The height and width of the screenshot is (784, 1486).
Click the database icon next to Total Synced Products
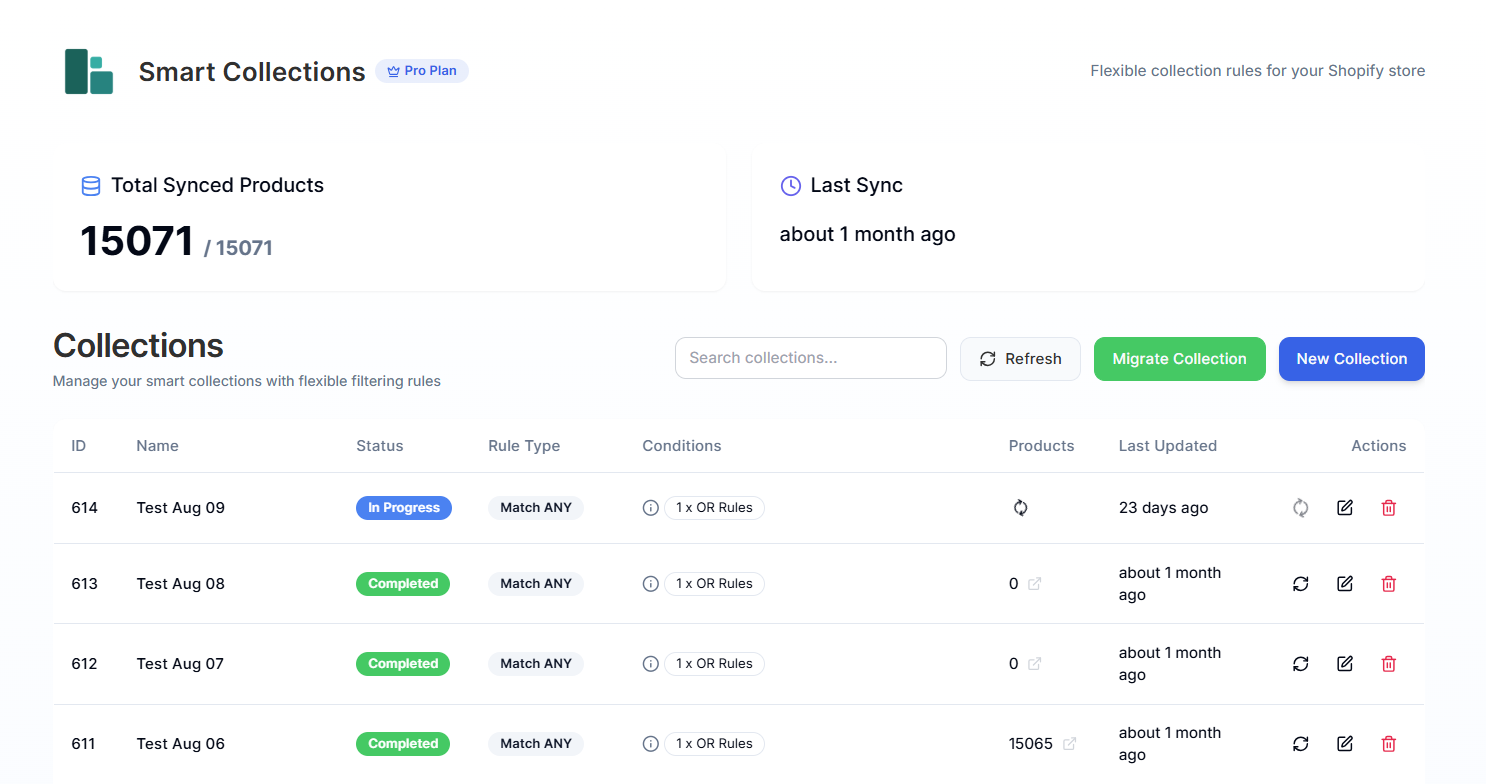click(x=91, y=186)
